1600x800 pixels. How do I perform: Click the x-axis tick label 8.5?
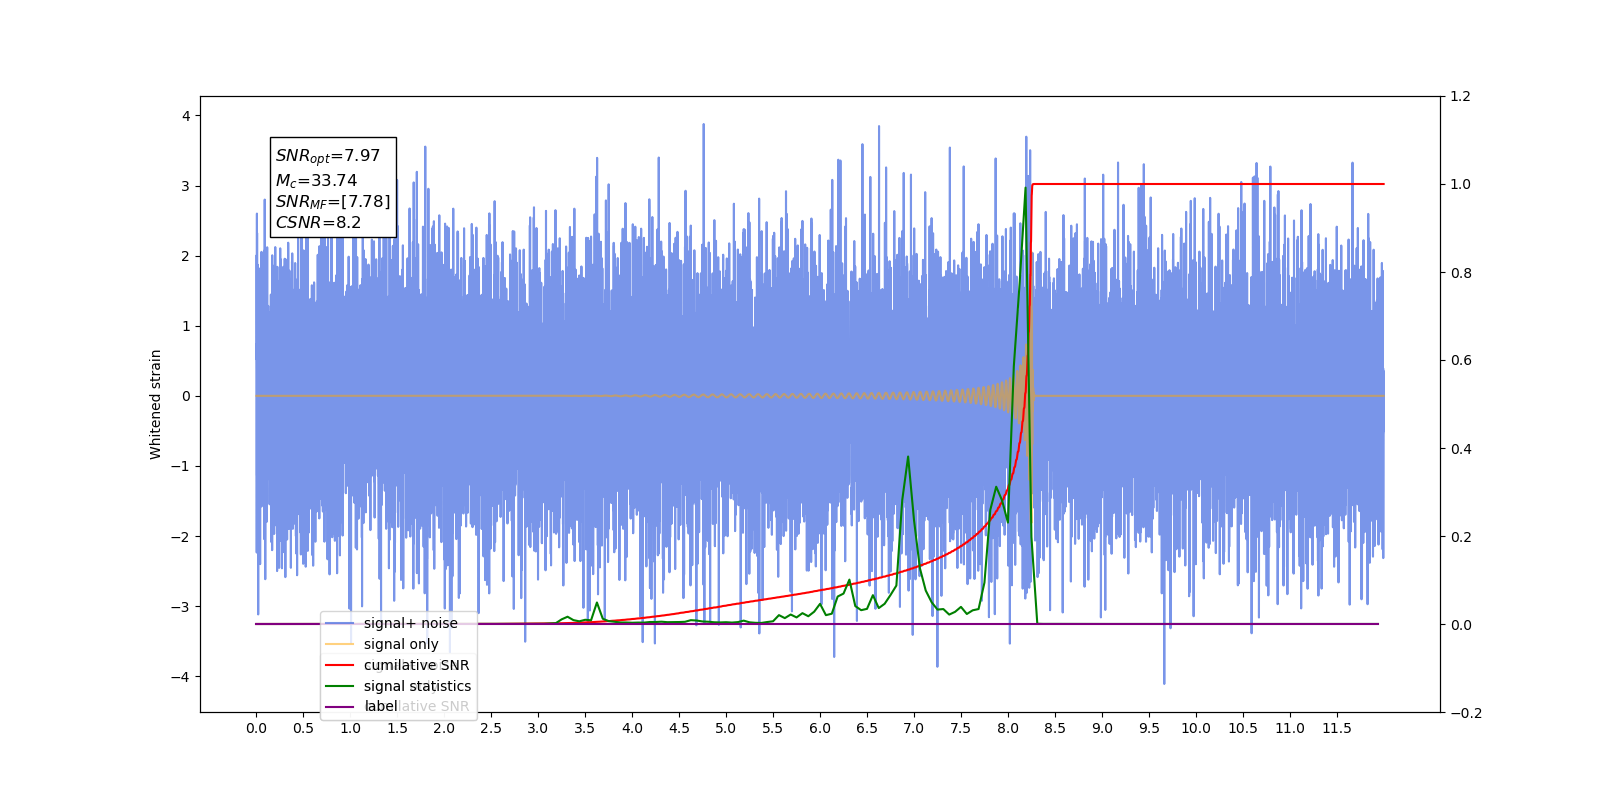click(x=1055, y=728)
